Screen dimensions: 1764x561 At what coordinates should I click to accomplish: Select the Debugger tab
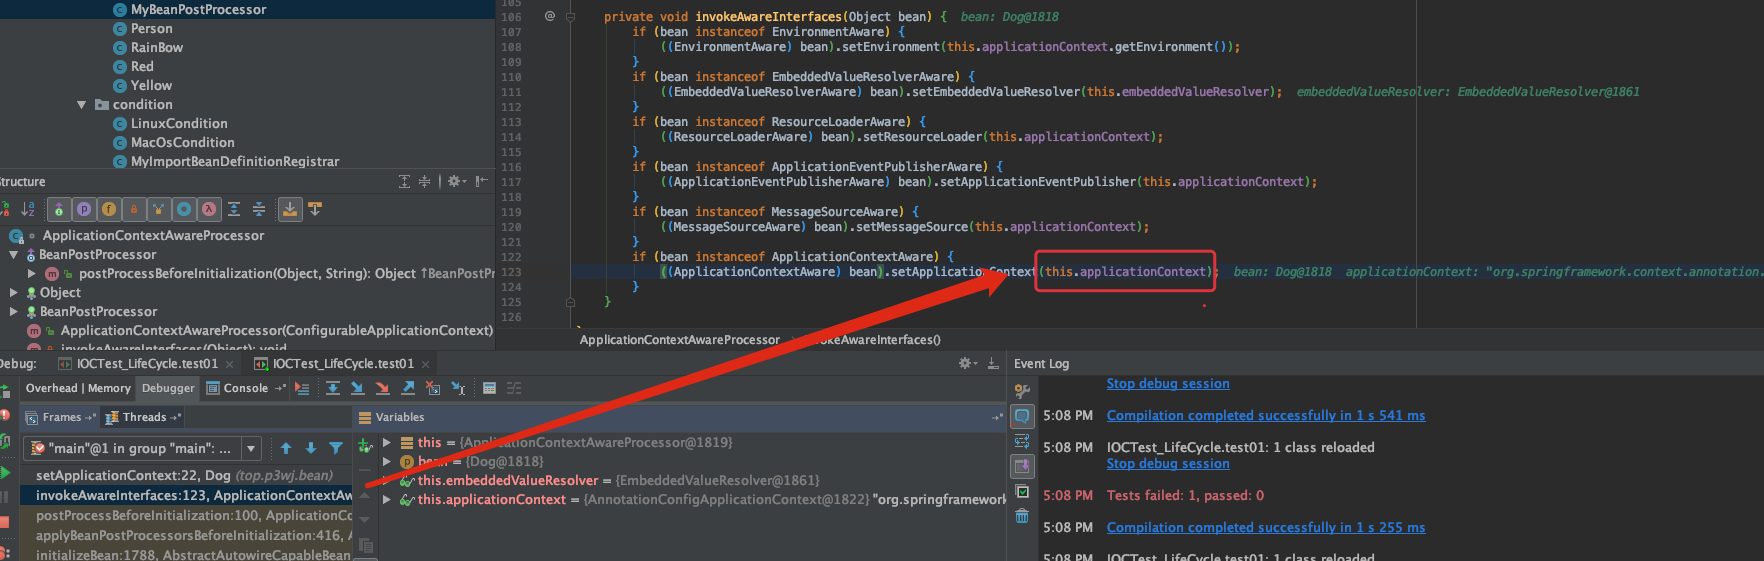(168, 388)
